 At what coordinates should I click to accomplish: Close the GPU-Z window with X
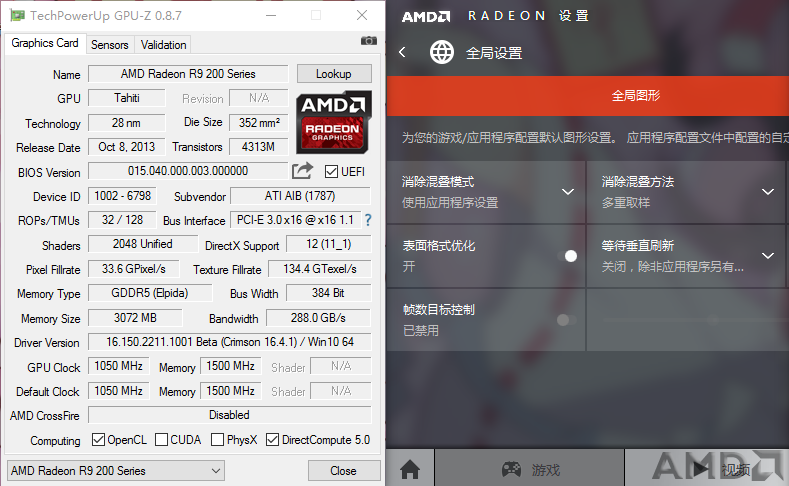tap(362, 16)
